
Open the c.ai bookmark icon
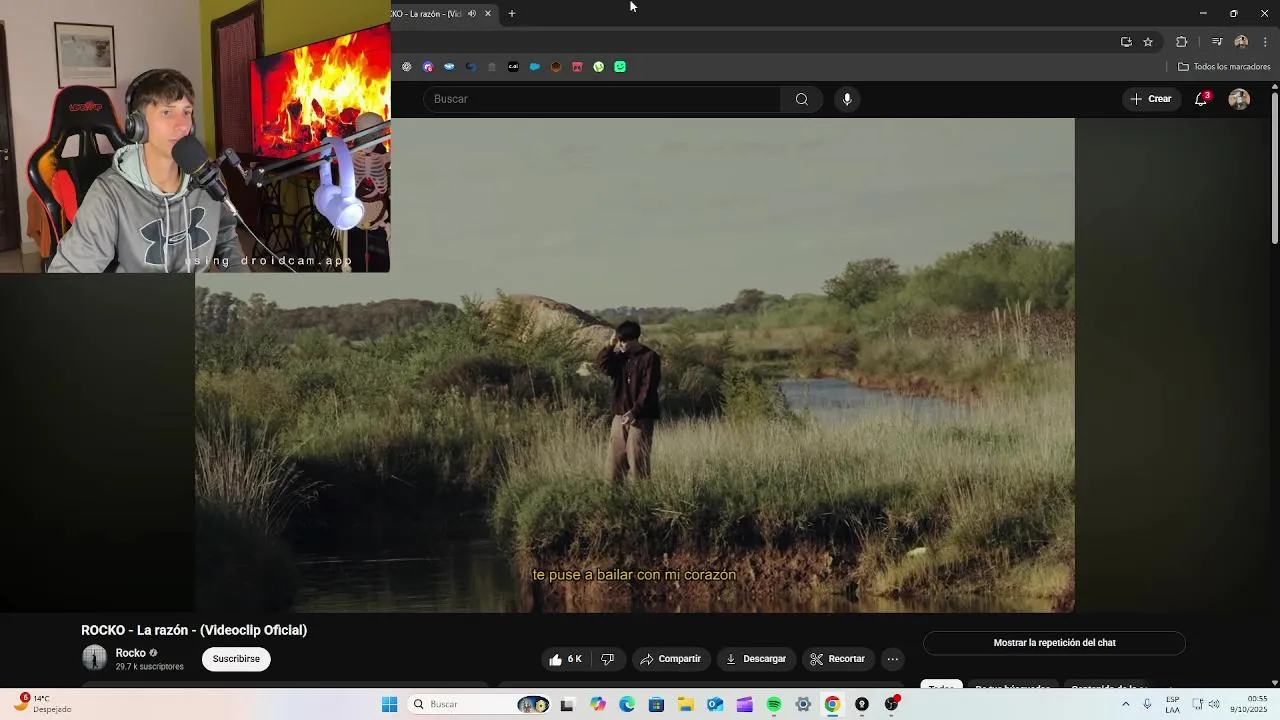(x=513, y=67)
